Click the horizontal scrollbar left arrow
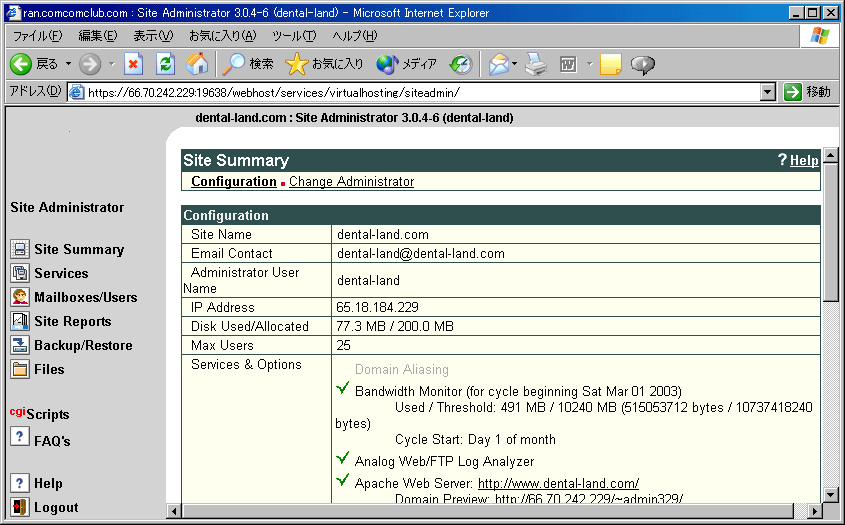The image size is (845, 525). click(x=174, y=510)
